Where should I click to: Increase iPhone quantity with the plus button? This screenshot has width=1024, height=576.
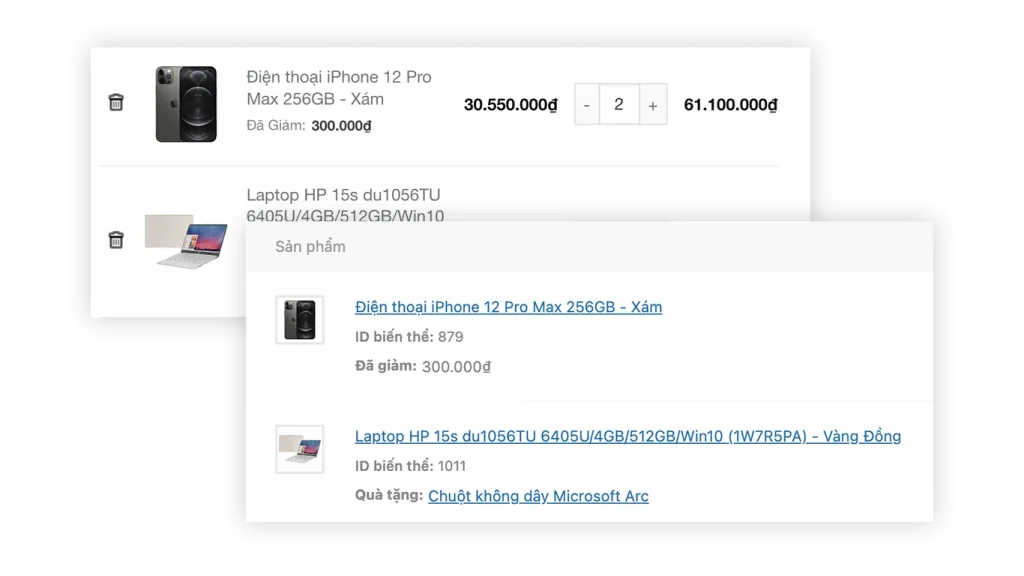coord(653,105)
